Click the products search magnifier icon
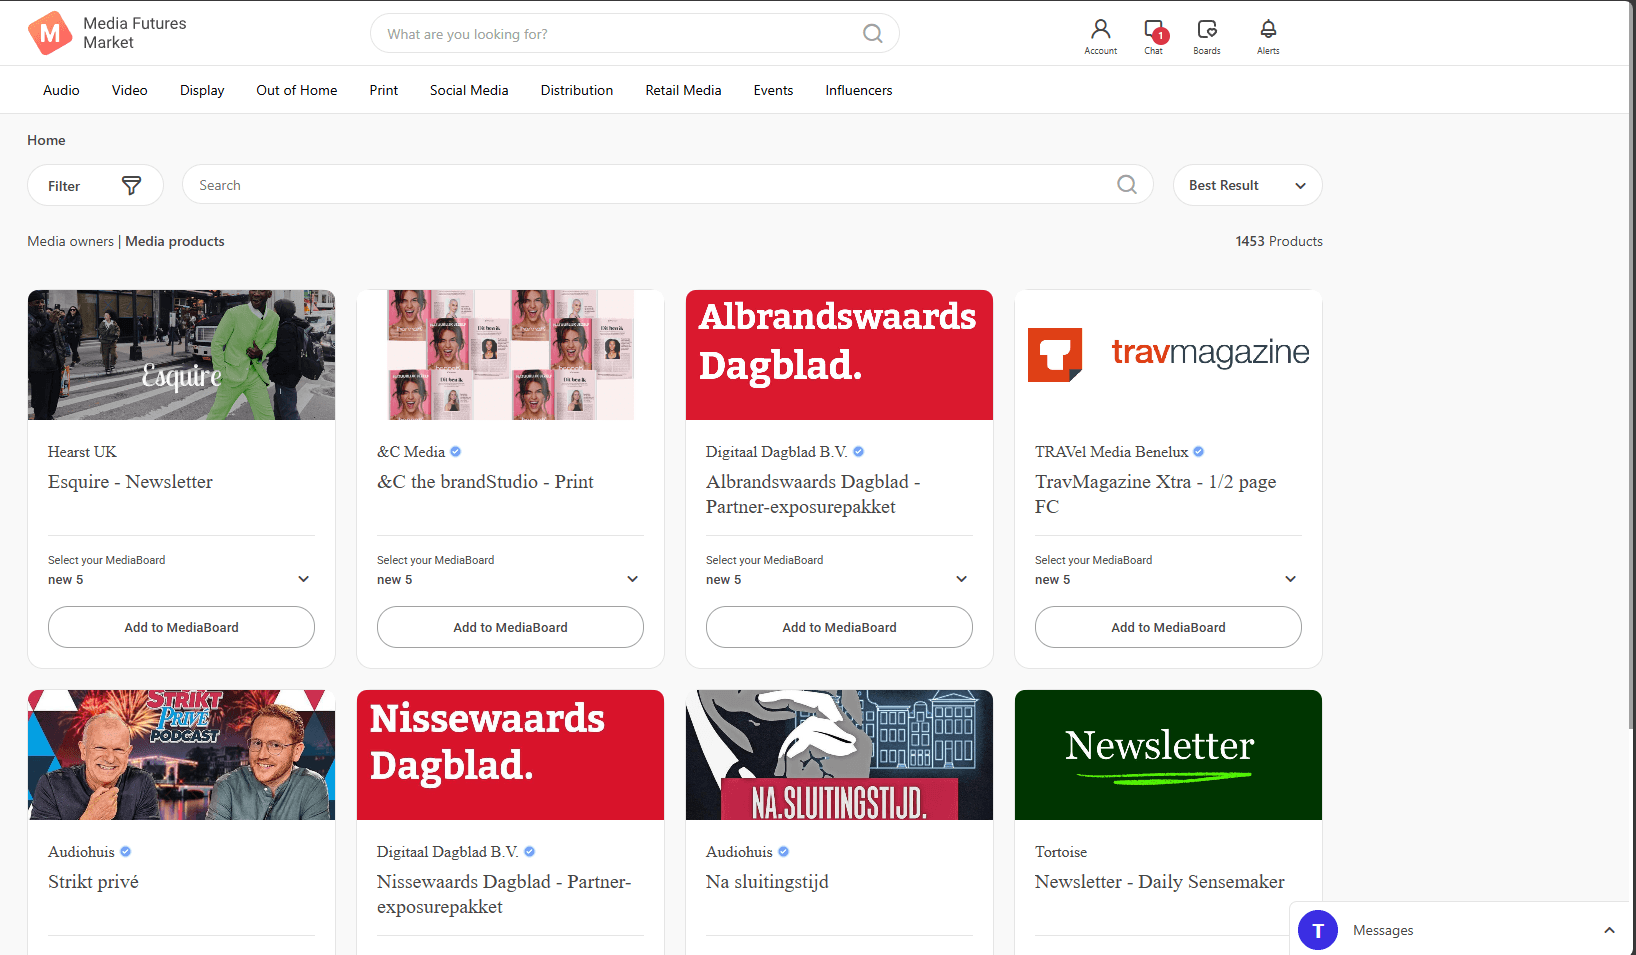The height and width of the screenshot is (955, 1636). pyautogui.click(x=1126, y=185)
